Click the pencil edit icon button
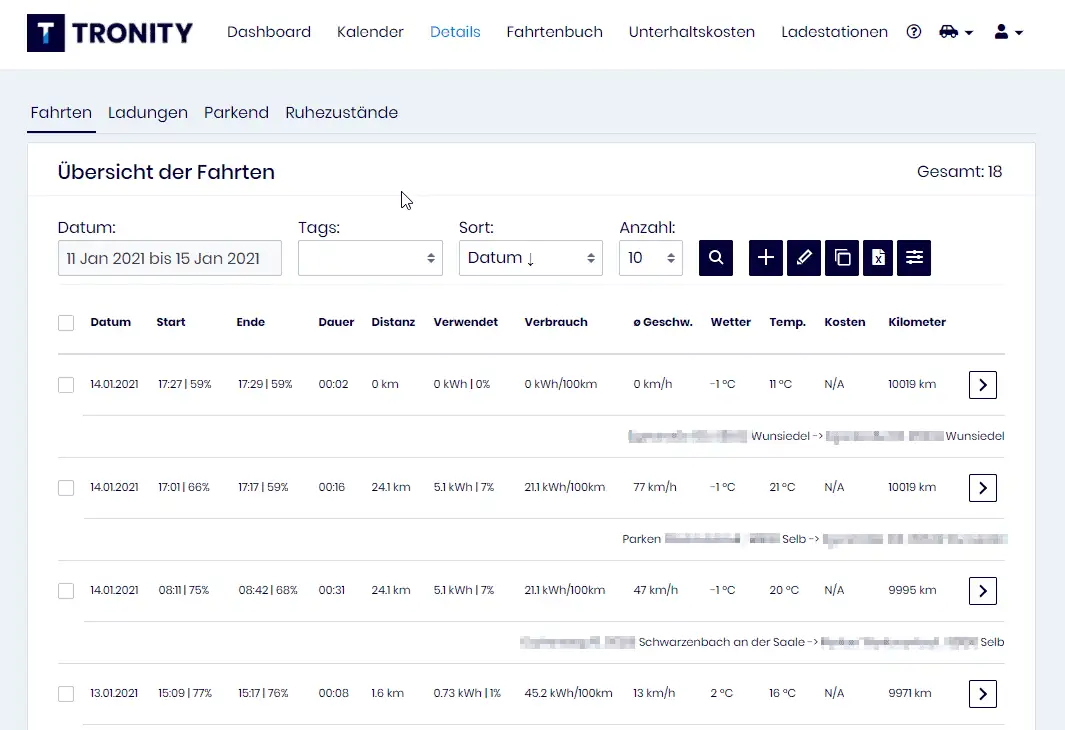 click(804, 258)
